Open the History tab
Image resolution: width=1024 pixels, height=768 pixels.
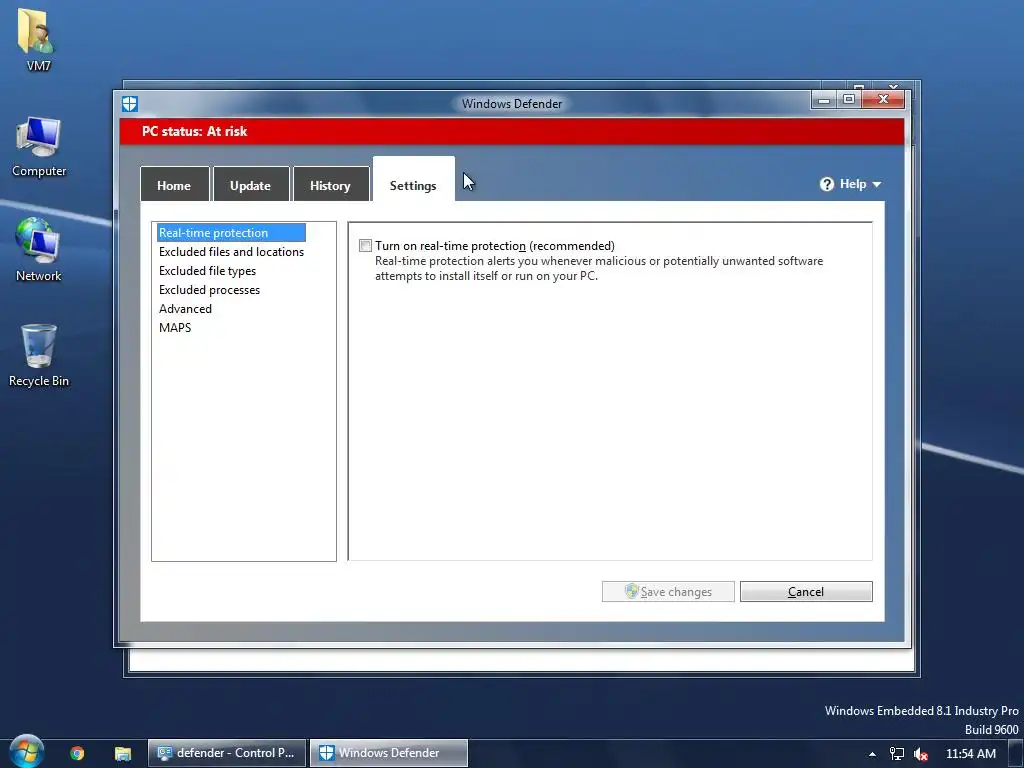tap(330, 185)
